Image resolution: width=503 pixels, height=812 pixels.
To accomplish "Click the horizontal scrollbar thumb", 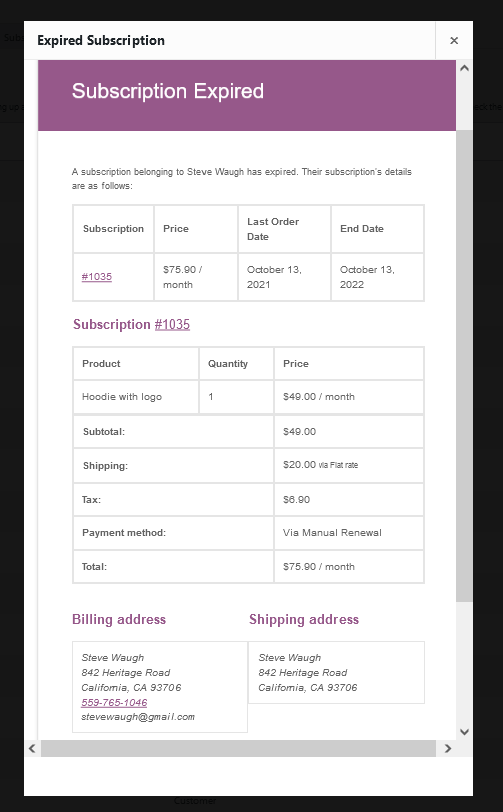I will [x=238, y=748].
